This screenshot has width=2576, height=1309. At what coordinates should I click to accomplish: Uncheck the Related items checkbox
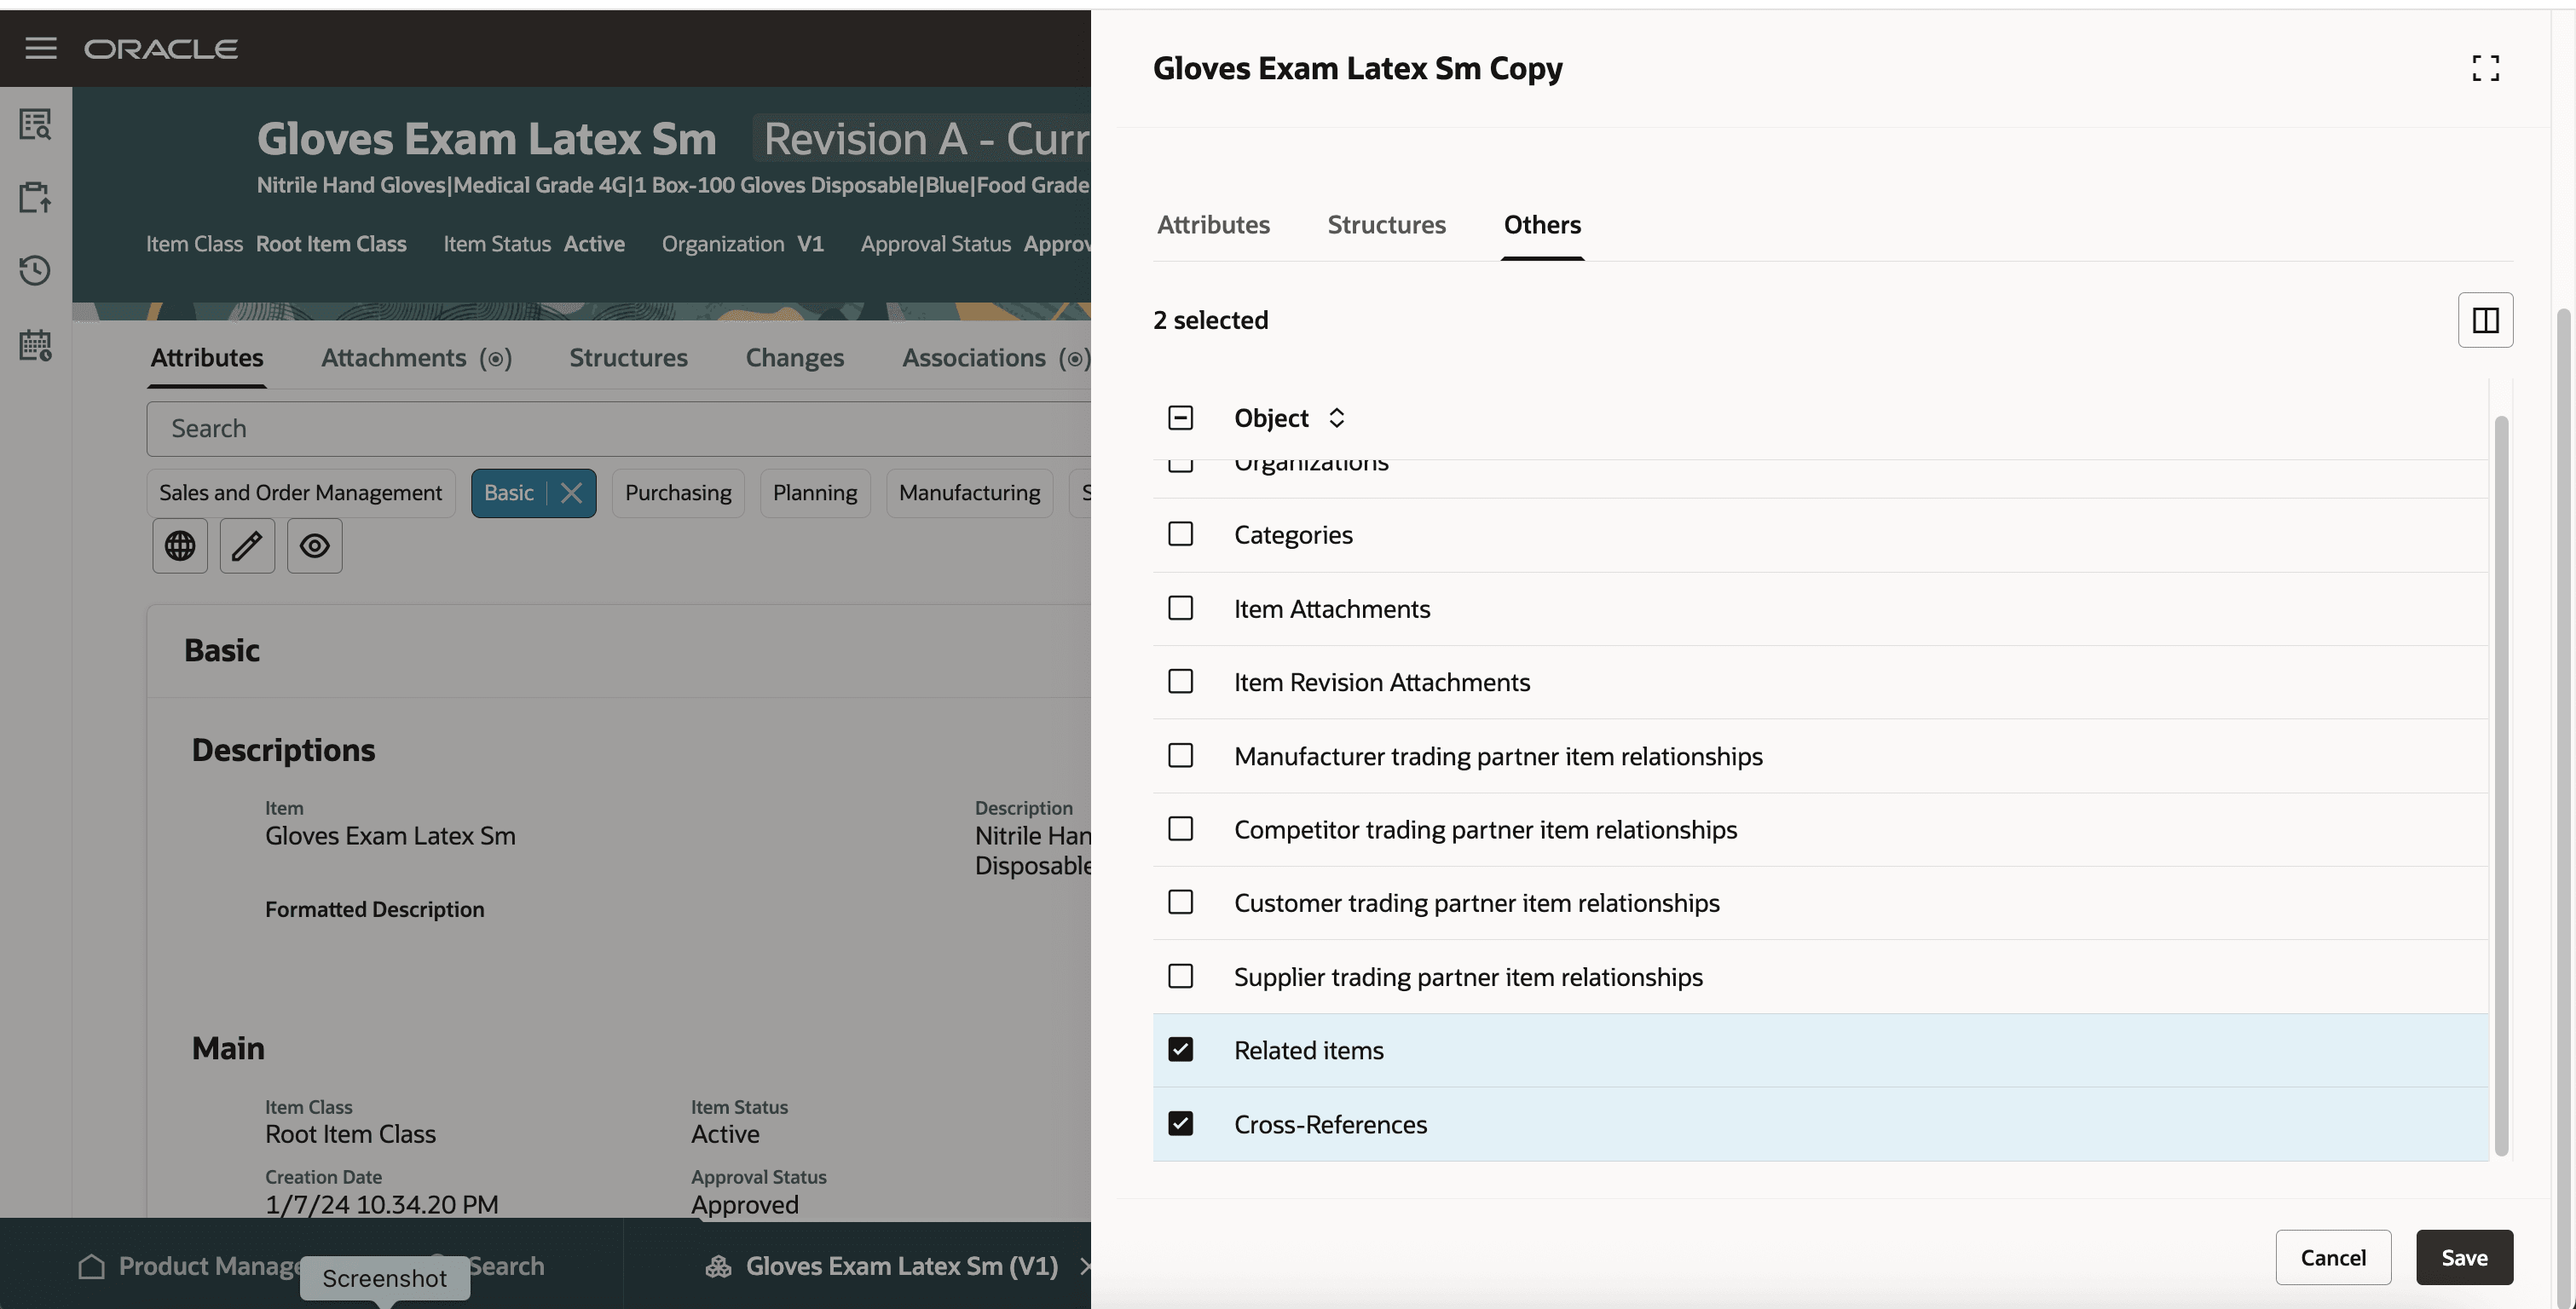click(x=1180, y=1050)
